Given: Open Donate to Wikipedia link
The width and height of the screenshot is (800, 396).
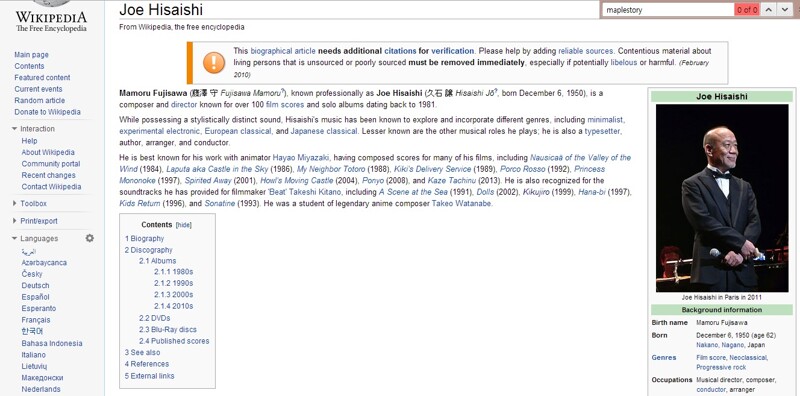Looking at the screenshot, I should (47, 112).
